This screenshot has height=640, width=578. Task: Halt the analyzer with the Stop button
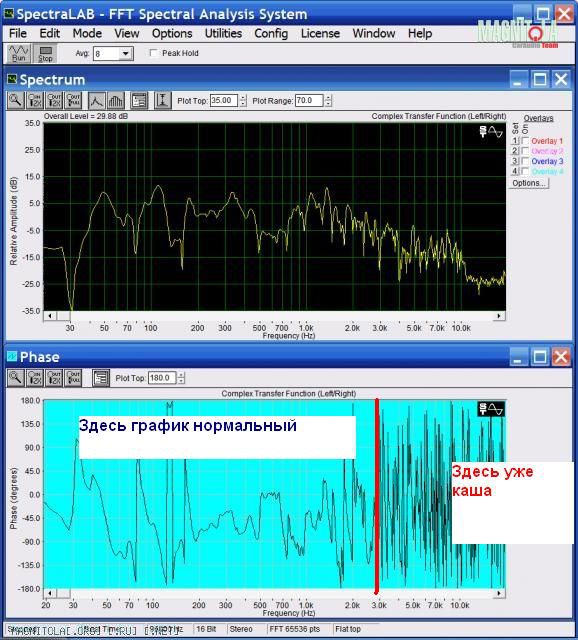point(45,53)
